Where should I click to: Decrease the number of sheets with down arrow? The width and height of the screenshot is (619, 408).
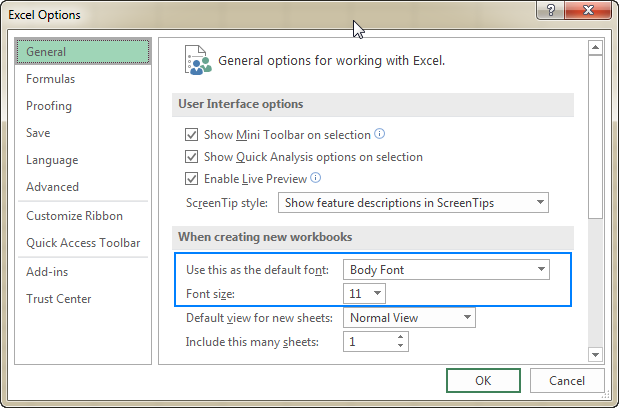point(400,346)
